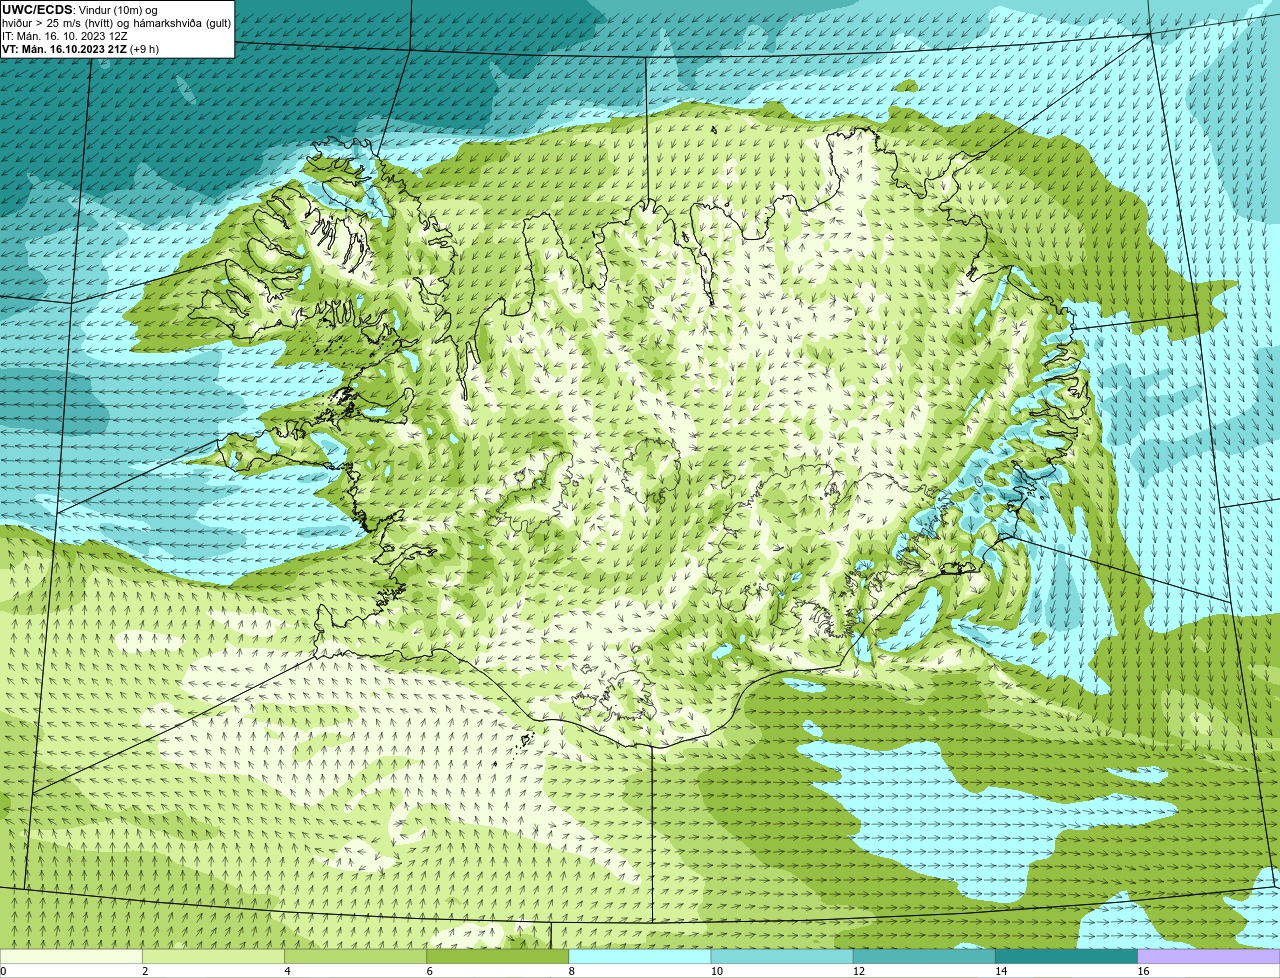This screenshot has height=978, width=1280.
Task: Click the "0" label on the color scale
Action: pos(4,971)
